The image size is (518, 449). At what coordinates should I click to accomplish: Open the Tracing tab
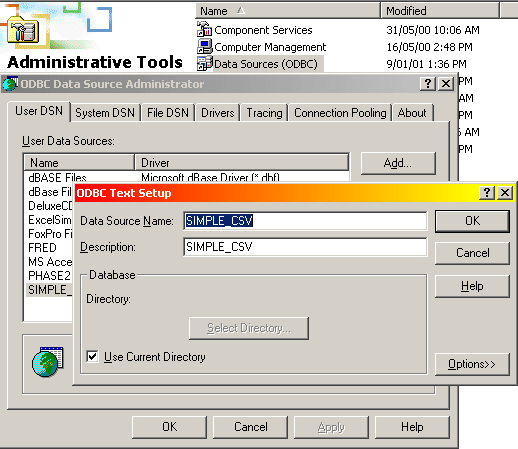click(264, 113)
